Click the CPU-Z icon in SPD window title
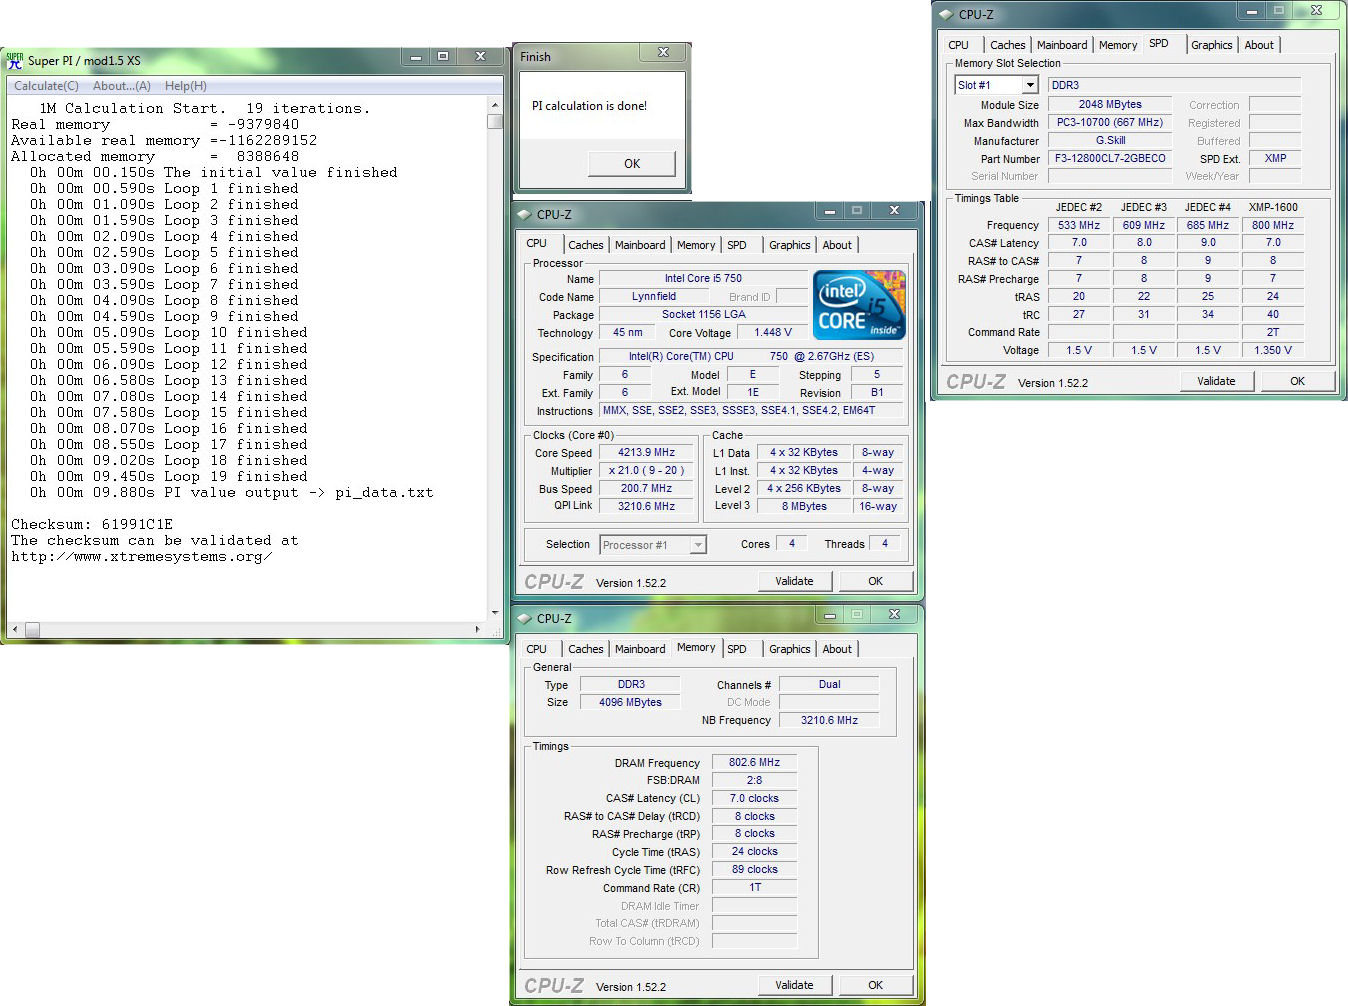The image size is (1348, 1006). [946, 14]
